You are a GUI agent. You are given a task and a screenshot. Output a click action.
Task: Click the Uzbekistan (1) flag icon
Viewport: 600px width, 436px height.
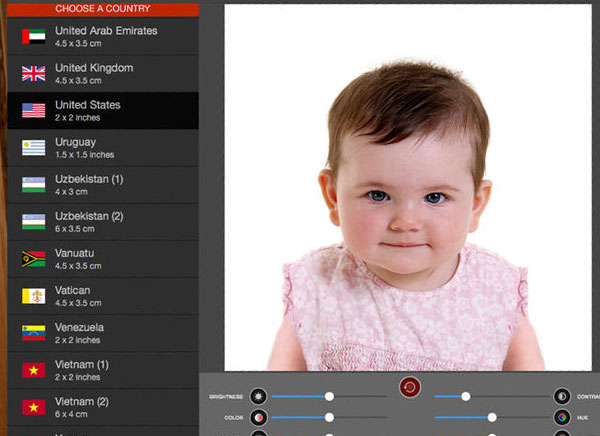(34, 185)
